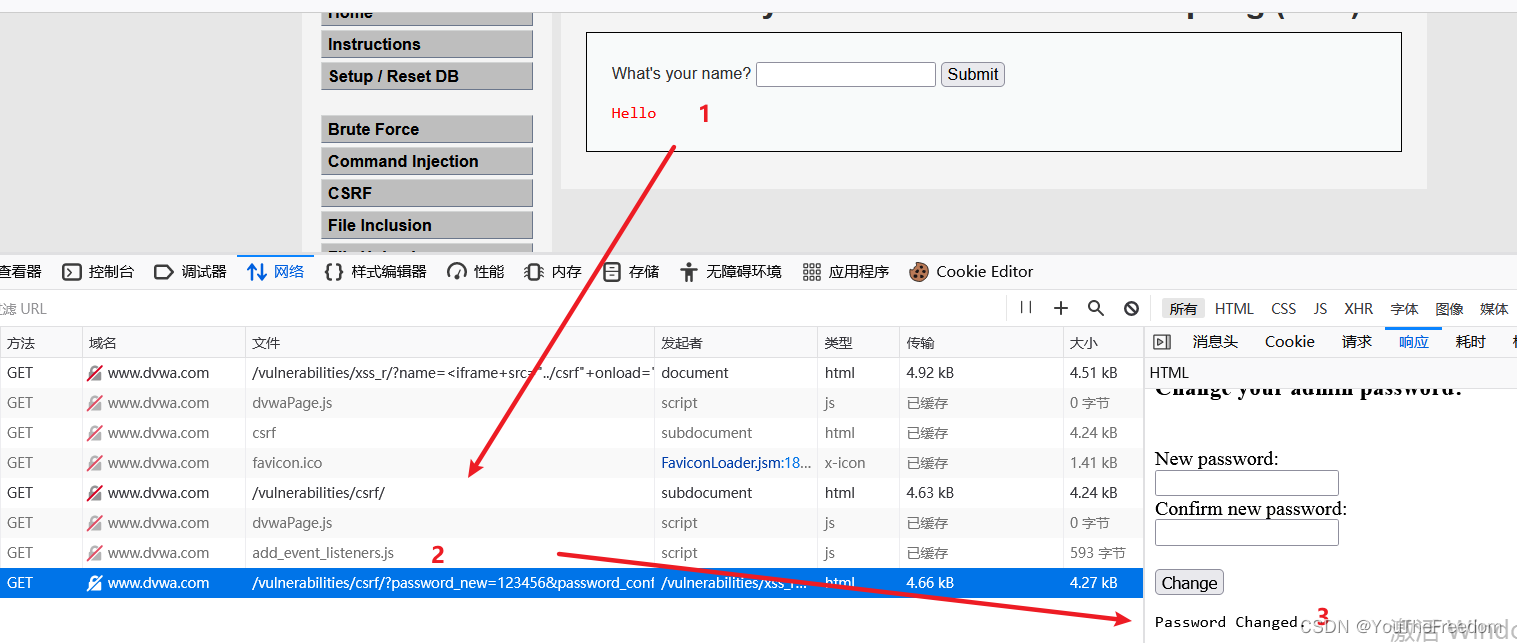Click the 593 字节 size cell
The image size is (1517, 643).
pyautogui.click(x=1103, y=553)
